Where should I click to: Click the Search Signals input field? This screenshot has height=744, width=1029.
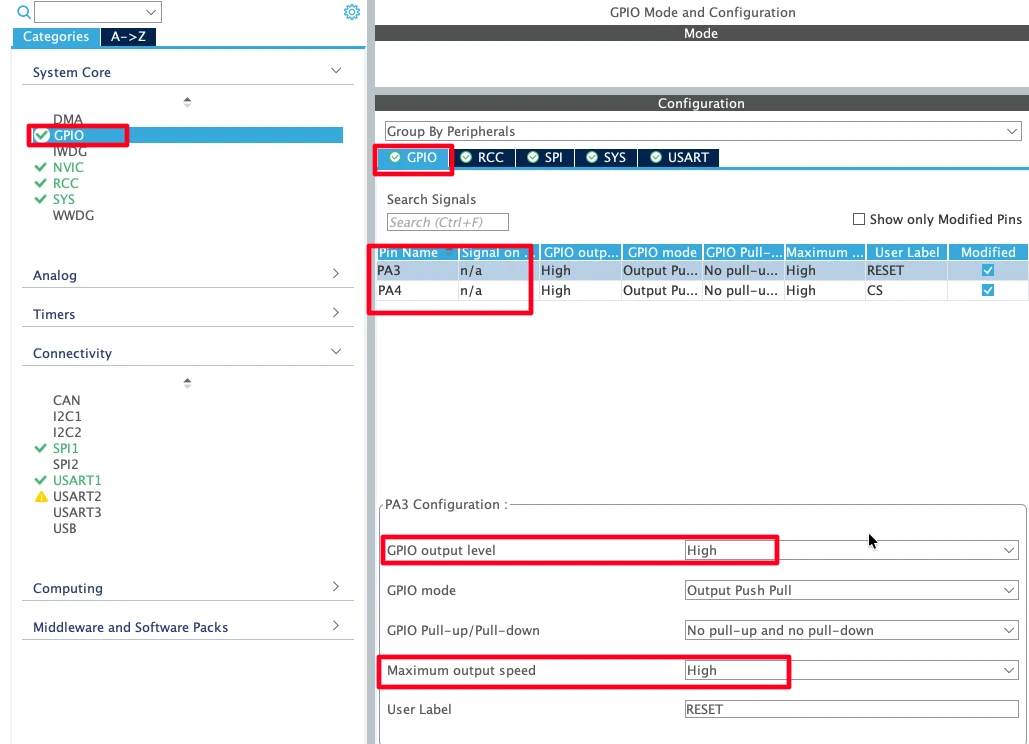click(x=447, y=222)
